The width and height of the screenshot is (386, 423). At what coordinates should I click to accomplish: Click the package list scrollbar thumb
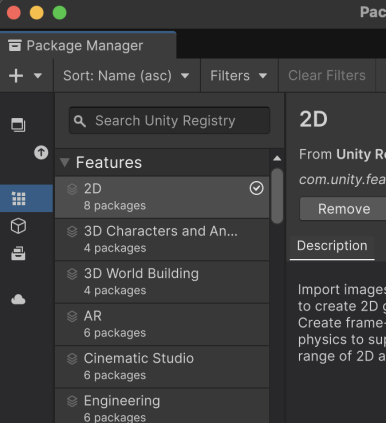[x=277, y=196]
